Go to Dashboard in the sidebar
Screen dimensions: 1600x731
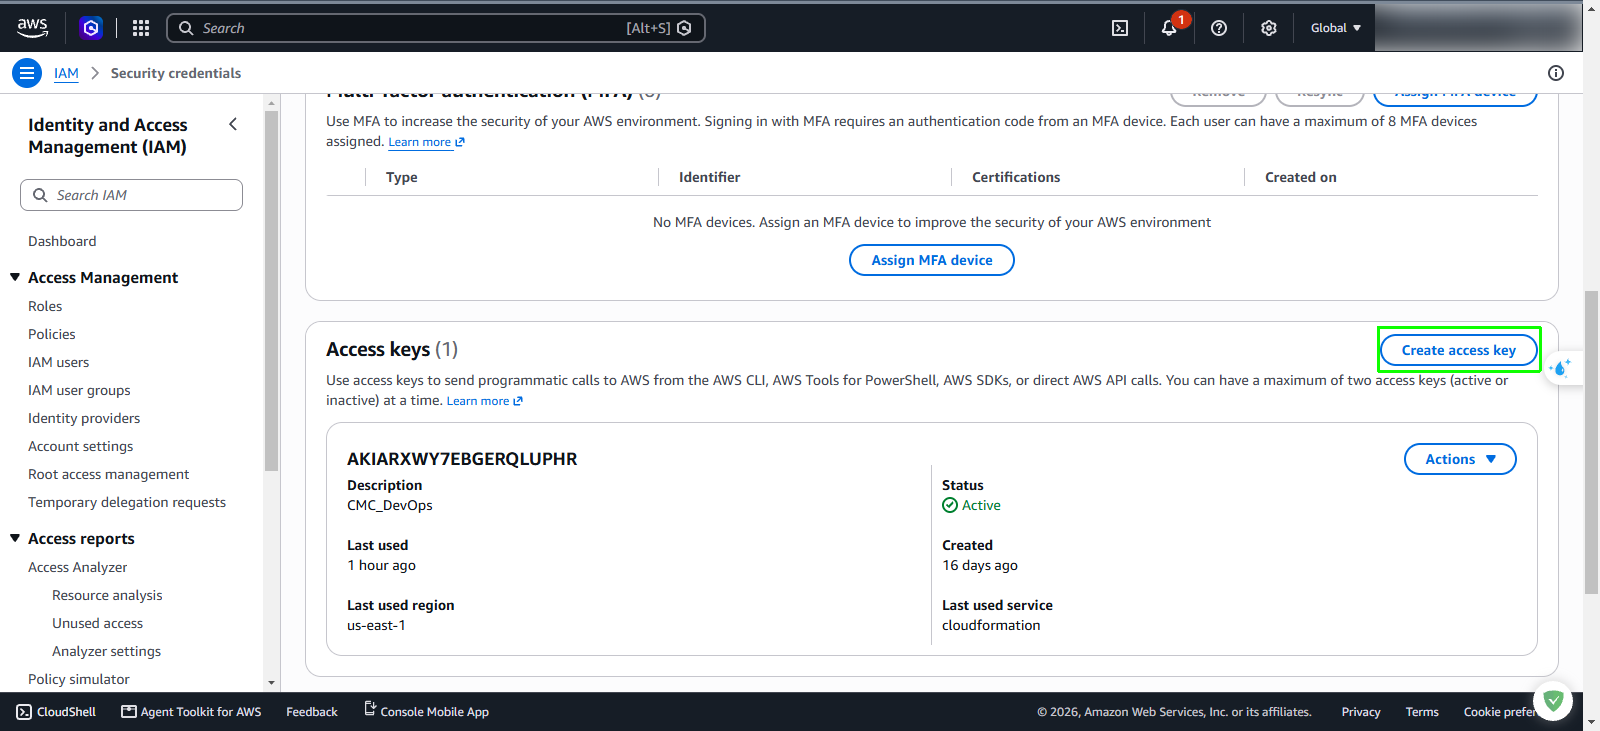pyautogui.click(x=62, y=241)
